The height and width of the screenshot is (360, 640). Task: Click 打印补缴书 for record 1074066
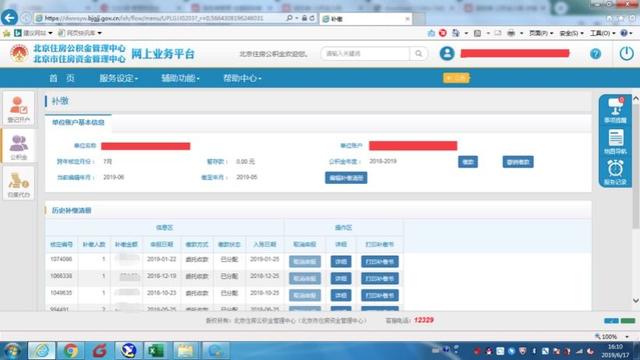point(380,262)
